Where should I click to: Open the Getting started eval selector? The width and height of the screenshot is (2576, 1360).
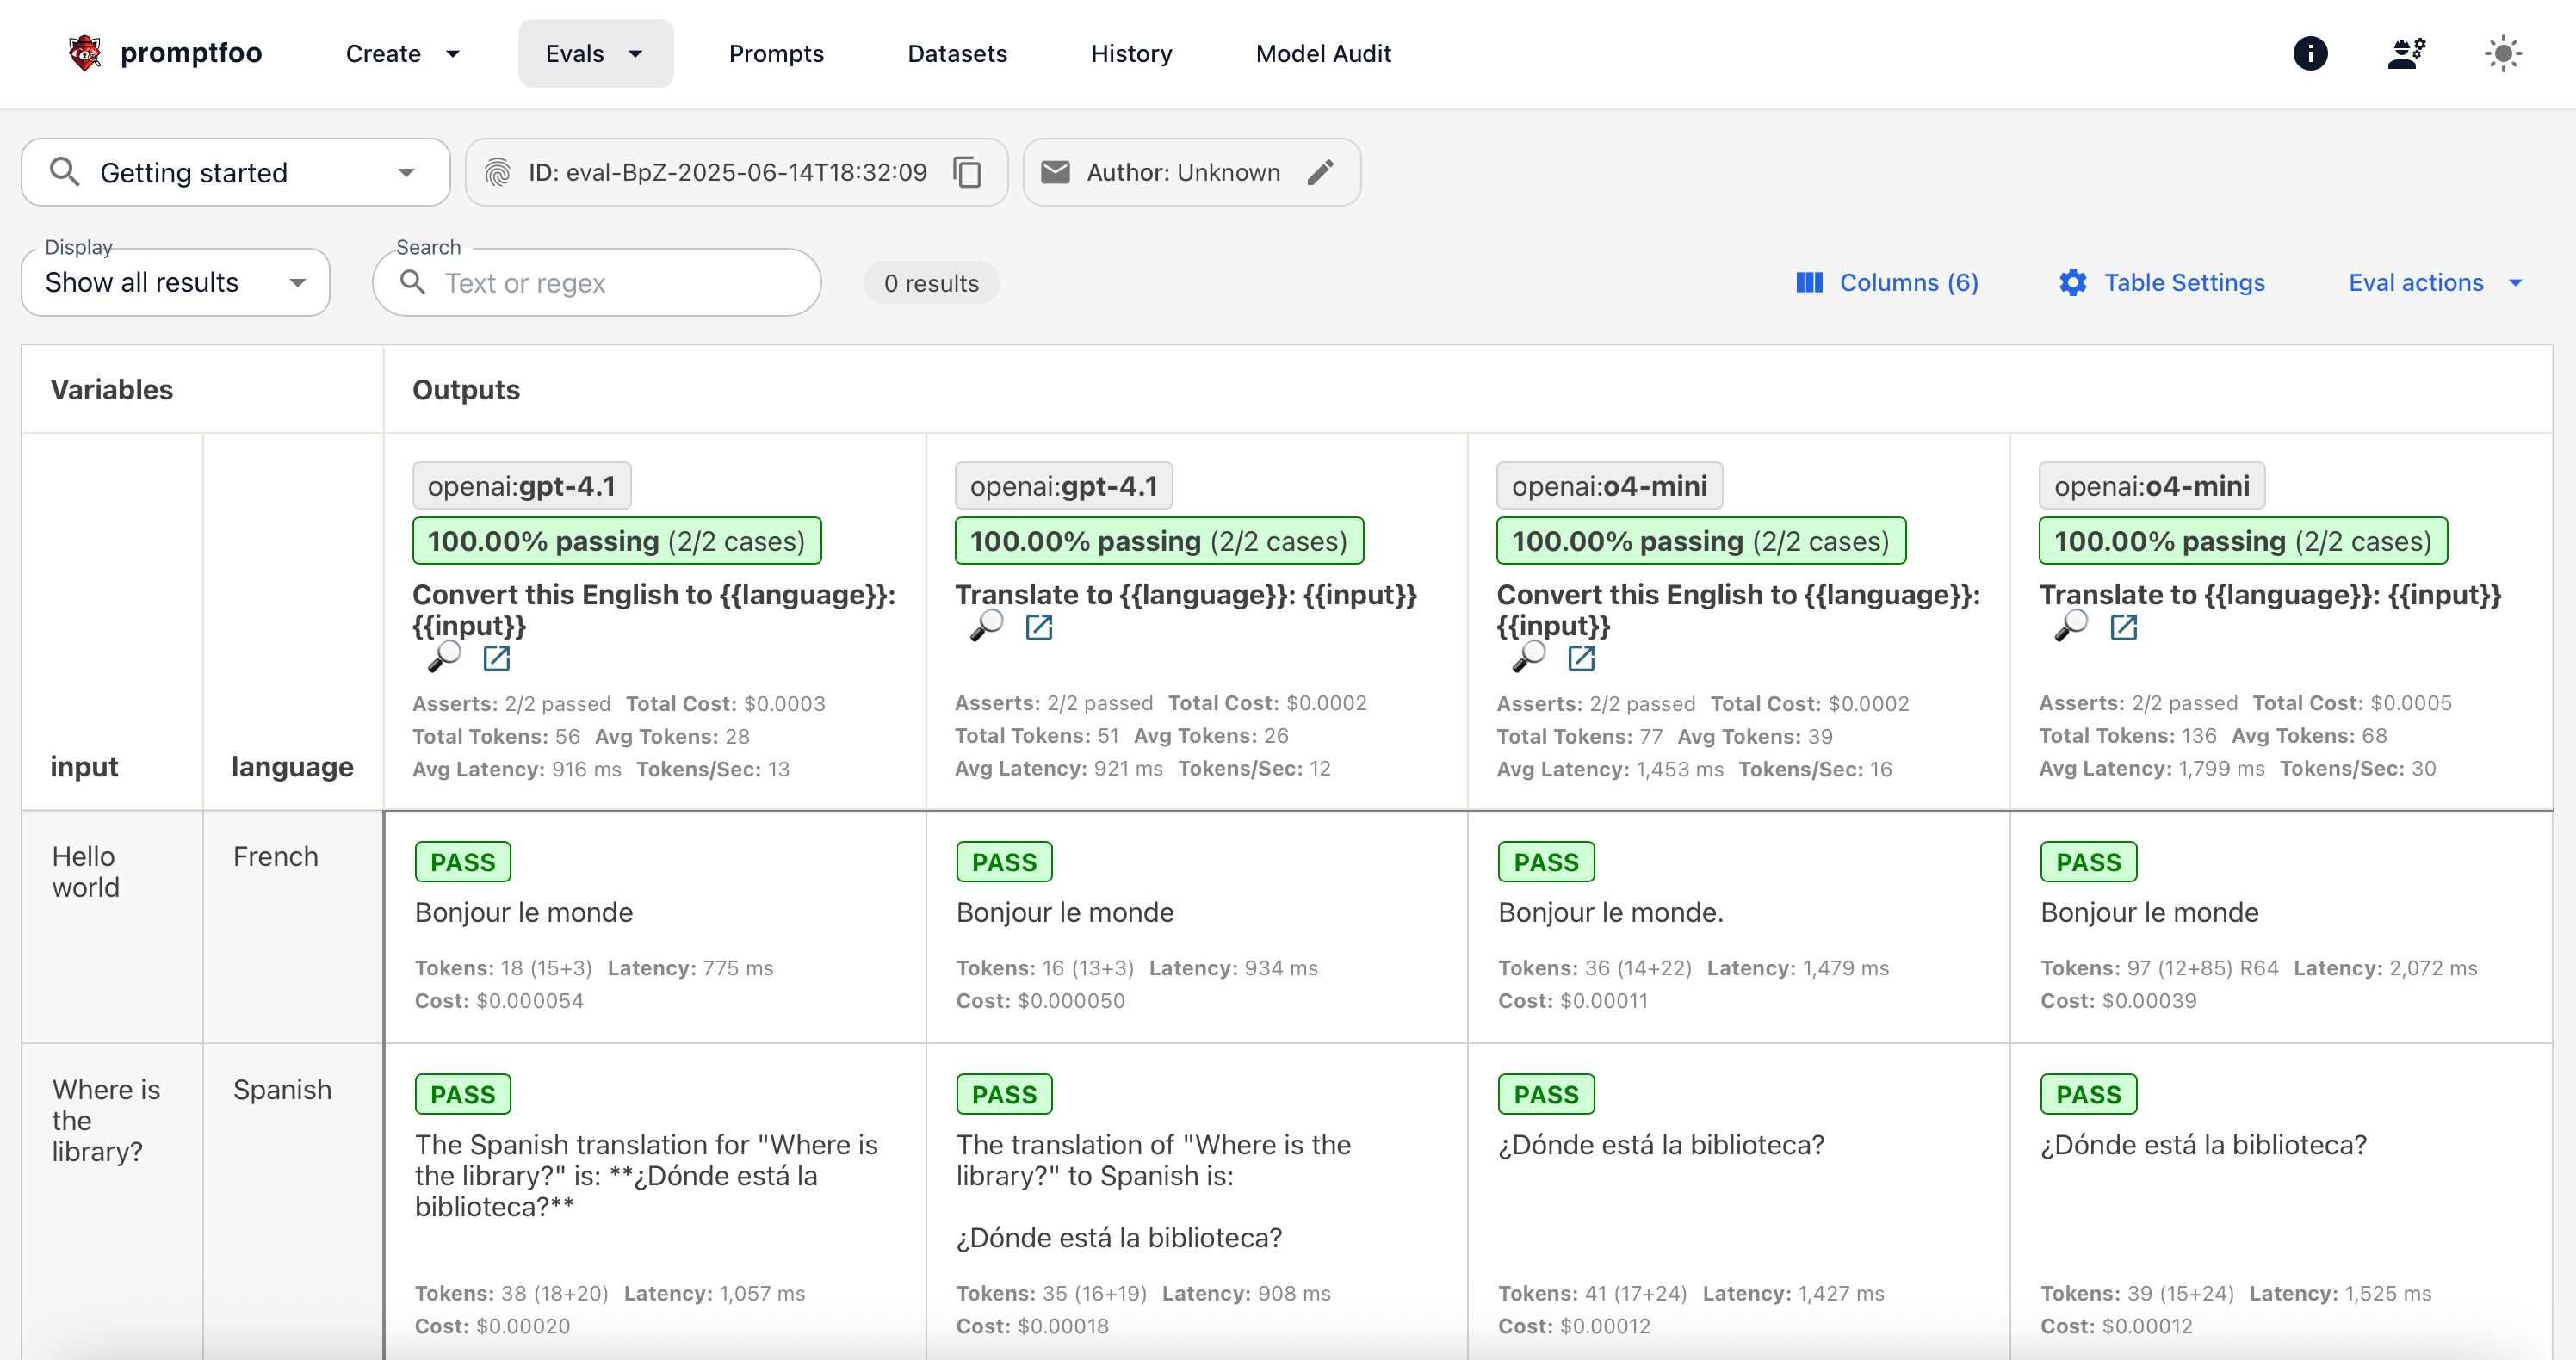(235, 173)
